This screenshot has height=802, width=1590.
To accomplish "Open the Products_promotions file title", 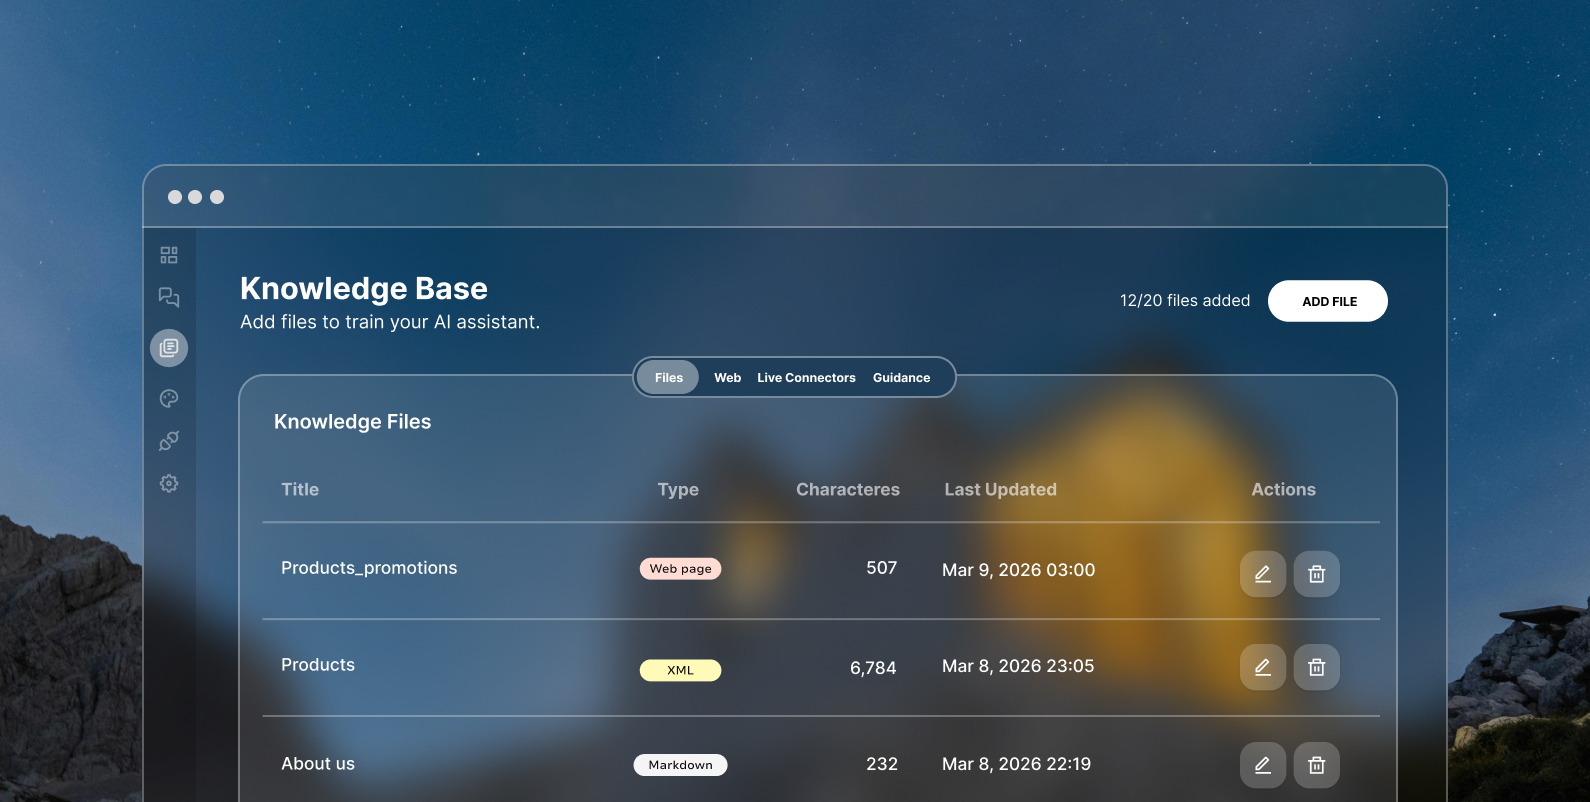I will pyautogui.click(x=369, y=568).
